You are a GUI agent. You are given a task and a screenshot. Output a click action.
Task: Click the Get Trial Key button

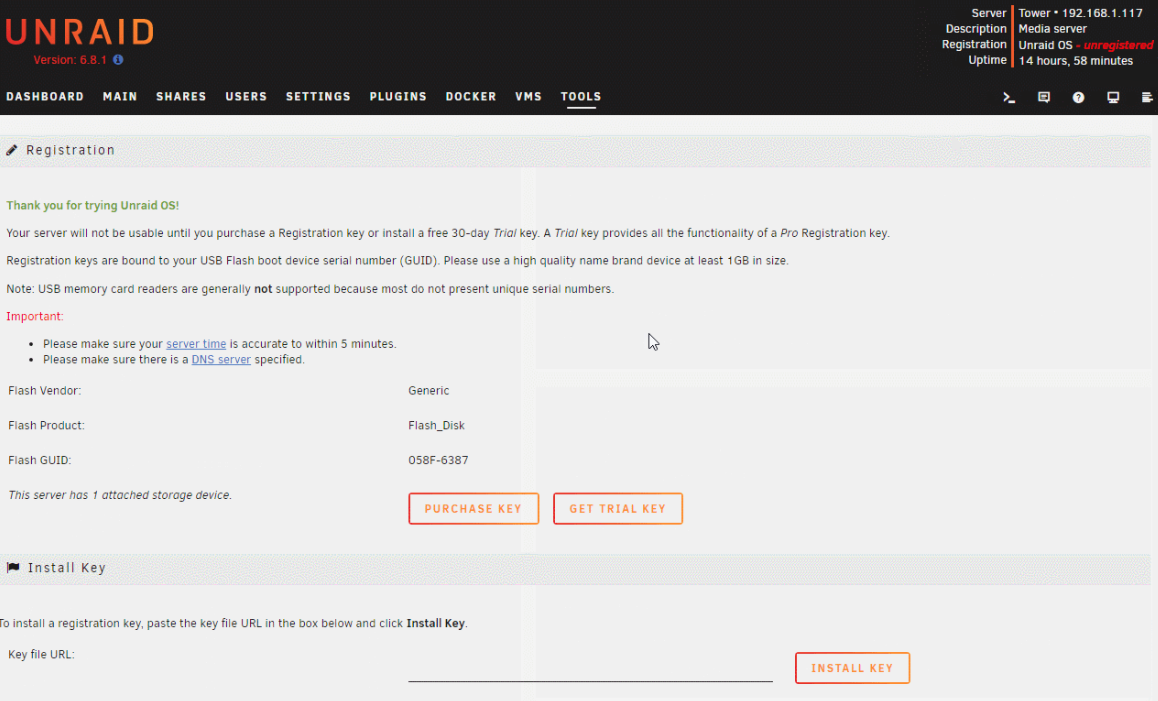click(617, 509)
